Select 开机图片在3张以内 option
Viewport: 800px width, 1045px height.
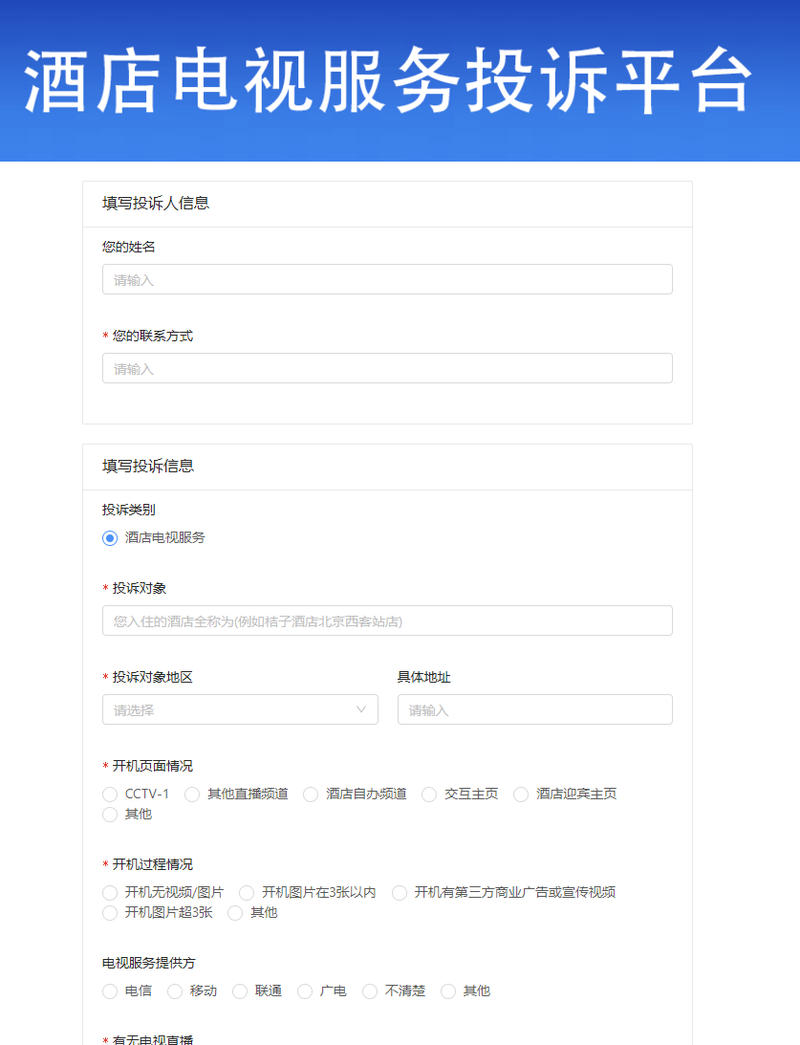247,892
